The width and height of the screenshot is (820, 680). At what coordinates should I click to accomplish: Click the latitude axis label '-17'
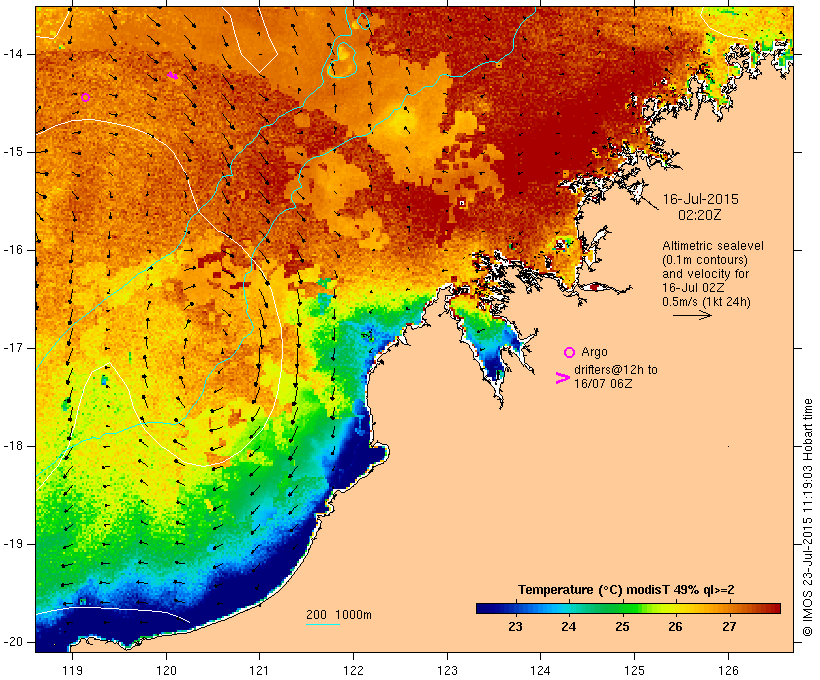(x=13, y=348)
